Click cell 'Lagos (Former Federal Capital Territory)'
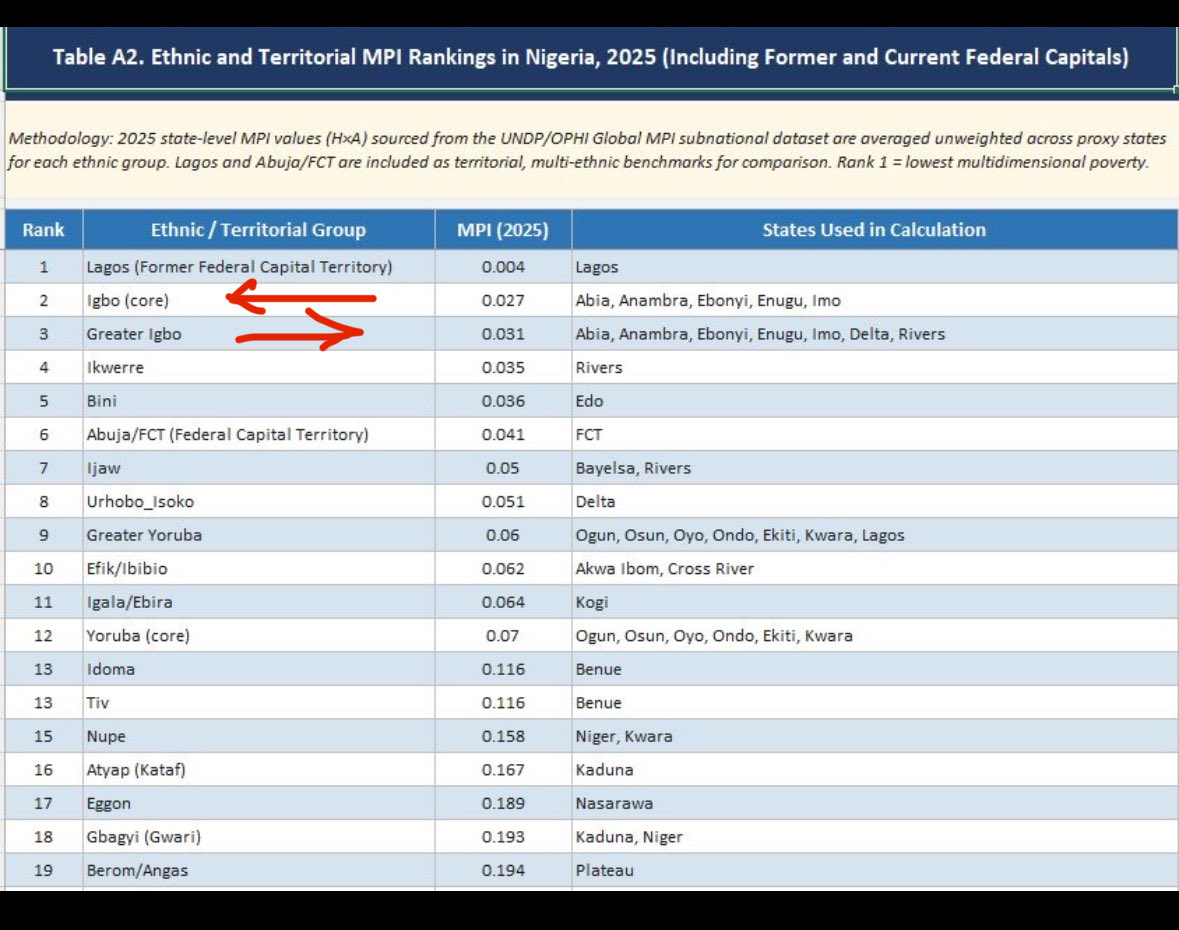This screenshot has height=930, width=1179. (x=259, y=267)
